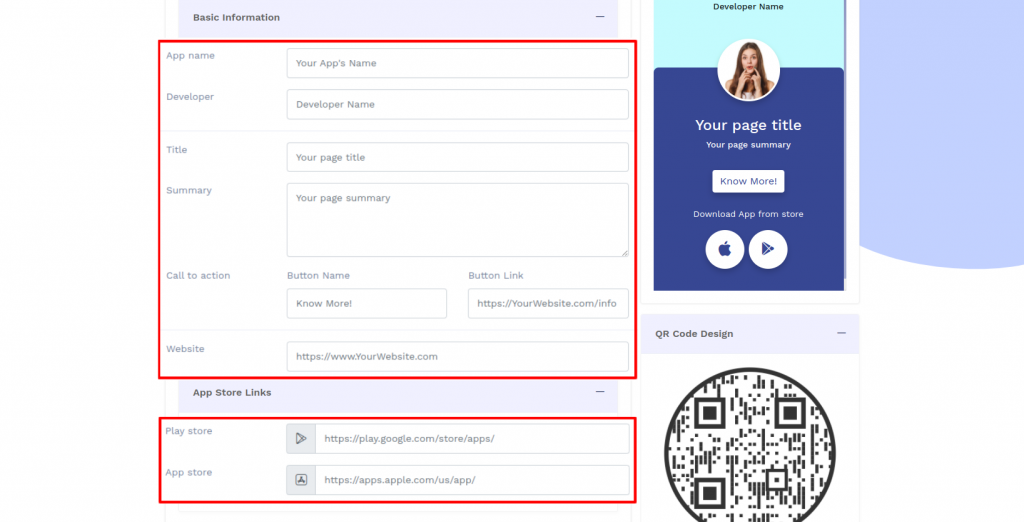
Task: Click the Play store URL field
Action: (472, 439)
